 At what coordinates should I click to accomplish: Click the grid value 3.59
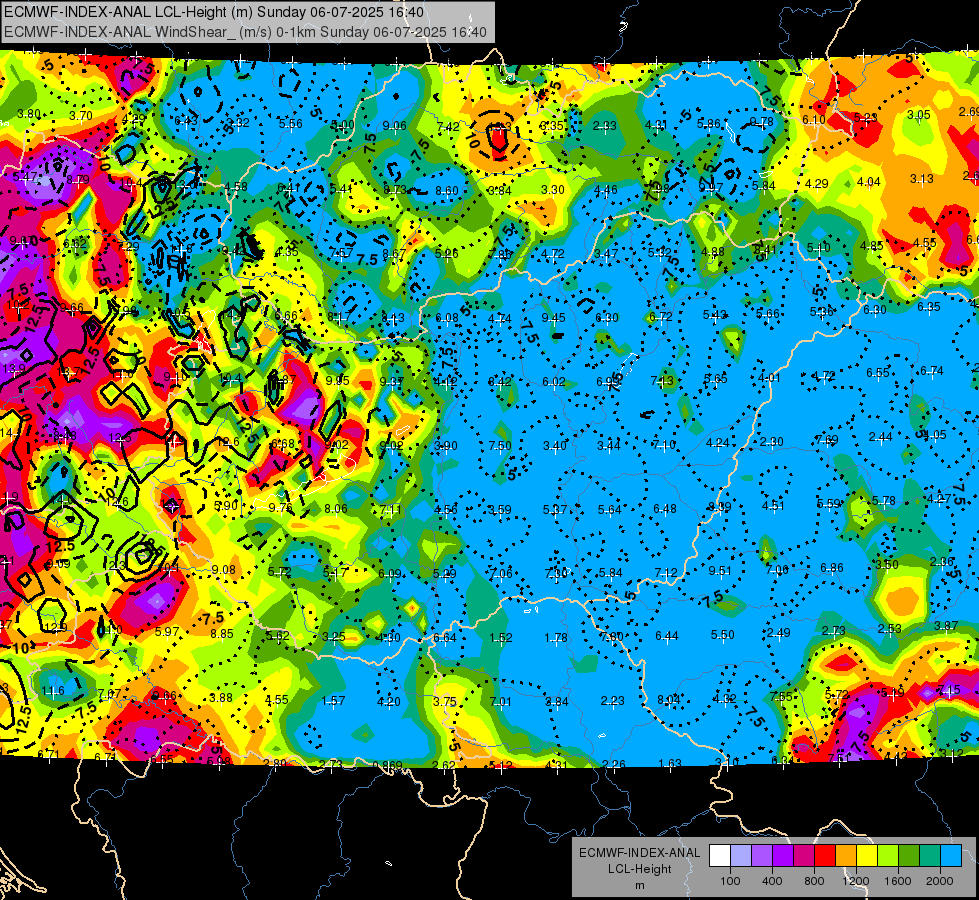point(500,510)
